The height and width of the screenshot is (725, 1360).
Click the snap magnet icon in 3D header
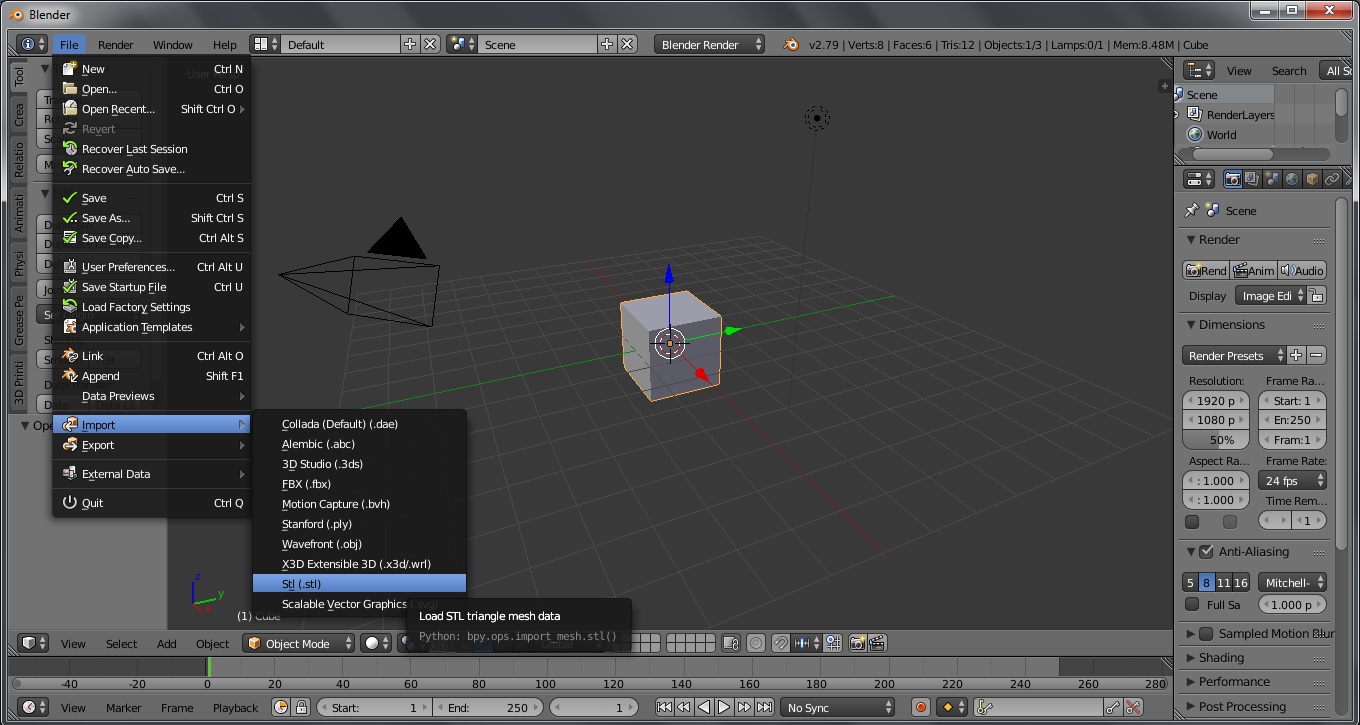[x=780, y=643]
